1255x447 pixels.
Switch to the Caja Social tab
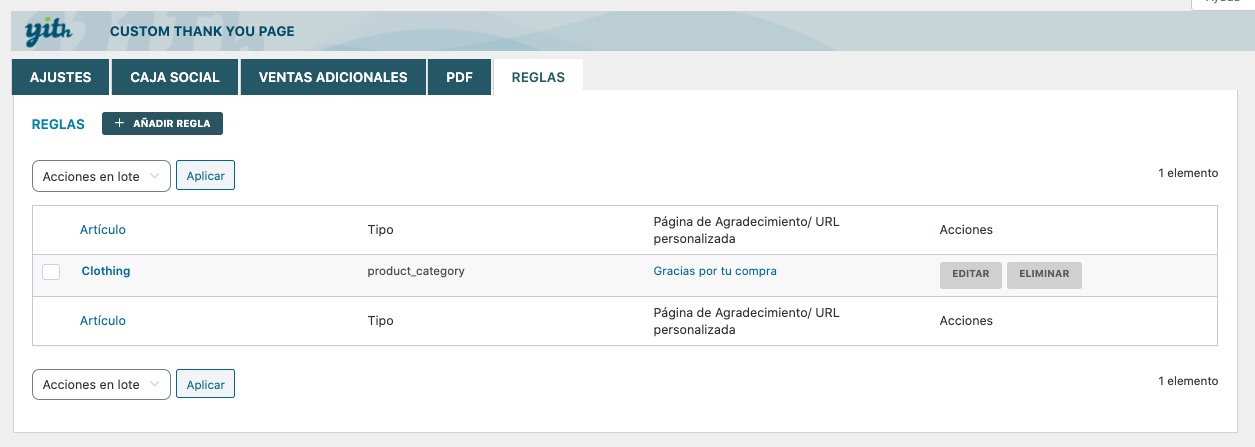[x=175, y=77]
